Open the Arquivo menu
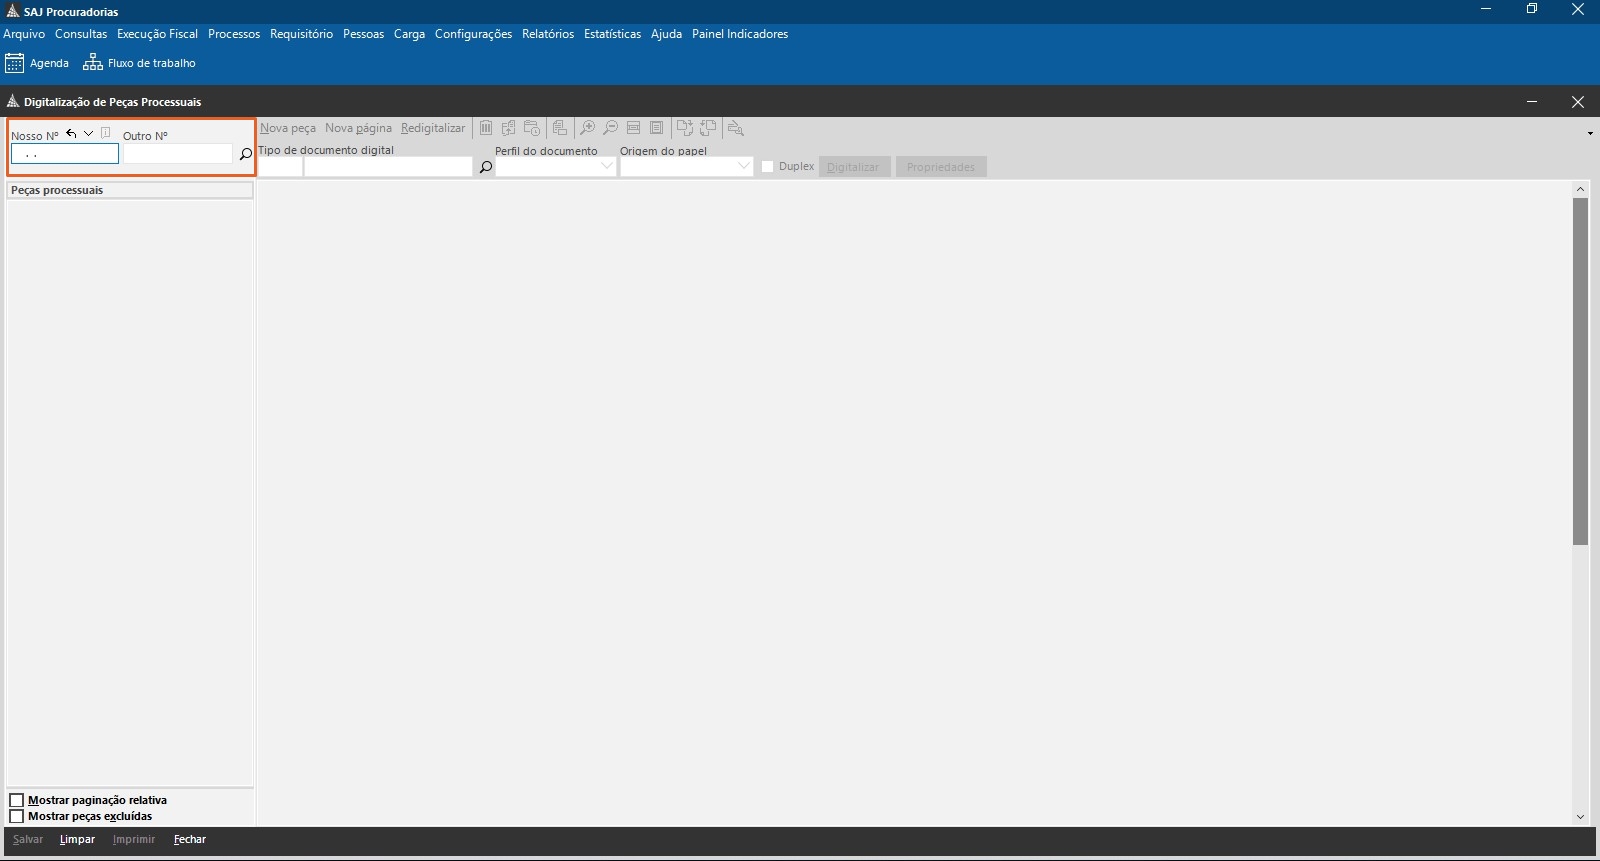1600x861 pixels. click(24, 34)
